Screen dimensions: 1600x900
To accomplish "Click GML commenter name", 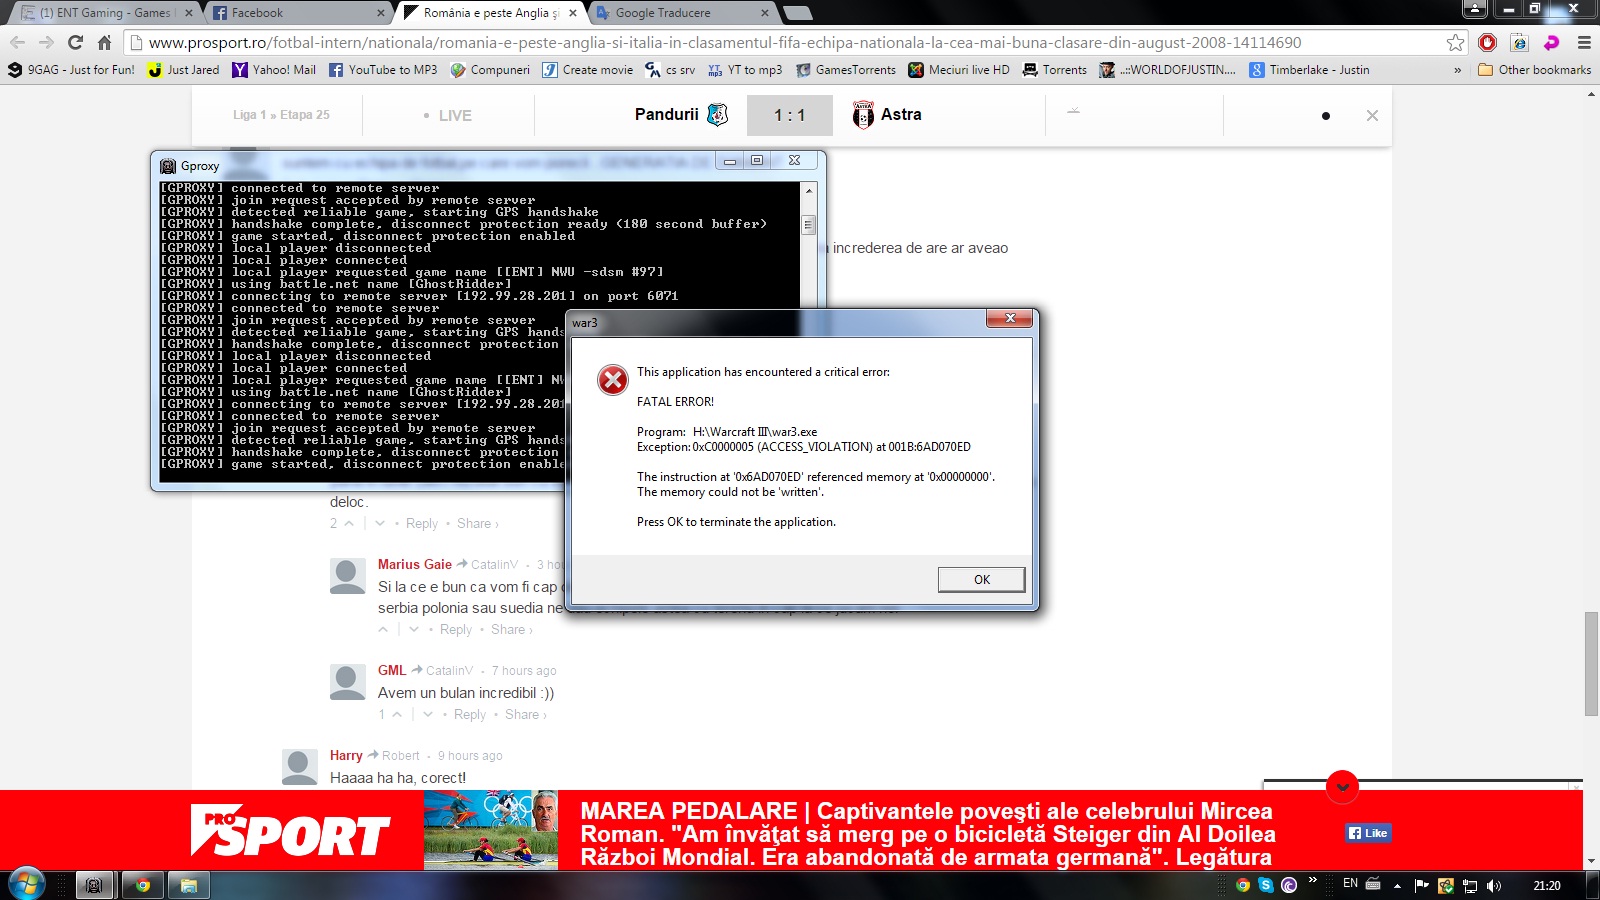I will pos(392,670).
